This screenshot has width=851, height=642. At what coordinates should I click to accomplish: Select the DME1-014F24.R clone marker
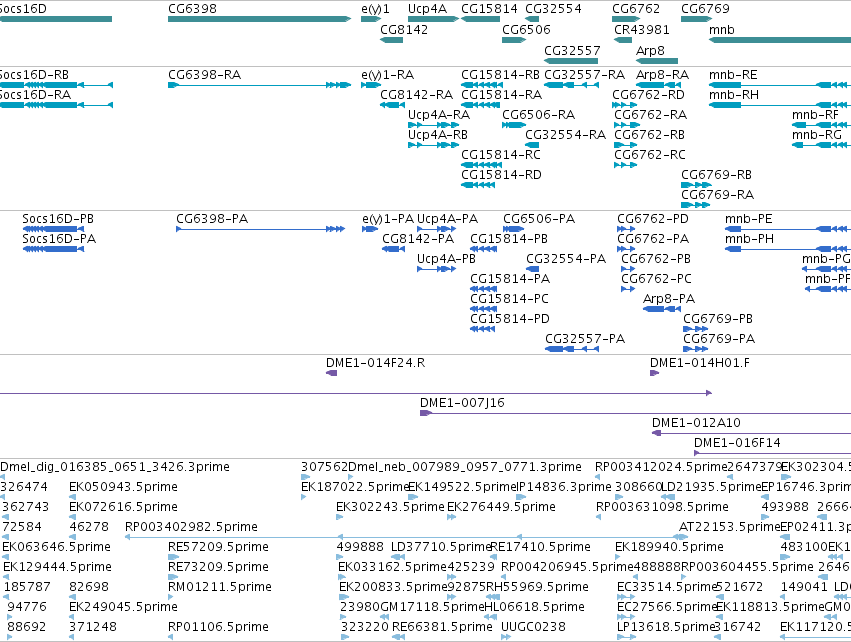(x=332, y=373)
